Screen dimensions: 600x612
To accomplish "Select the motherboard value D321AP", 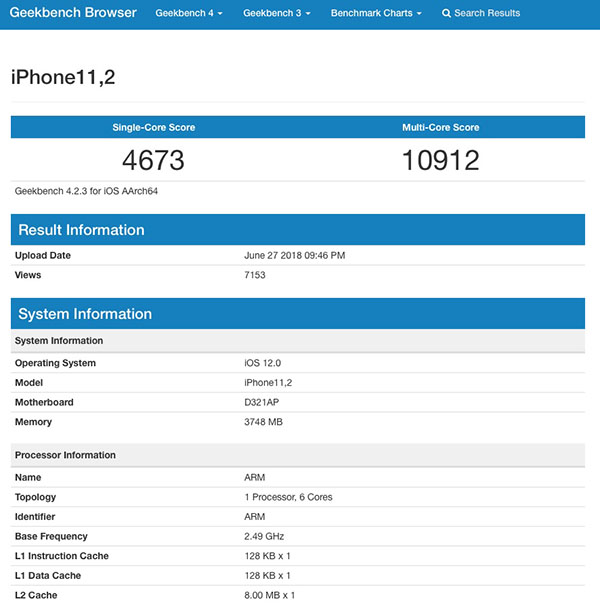I will (262, 402).
